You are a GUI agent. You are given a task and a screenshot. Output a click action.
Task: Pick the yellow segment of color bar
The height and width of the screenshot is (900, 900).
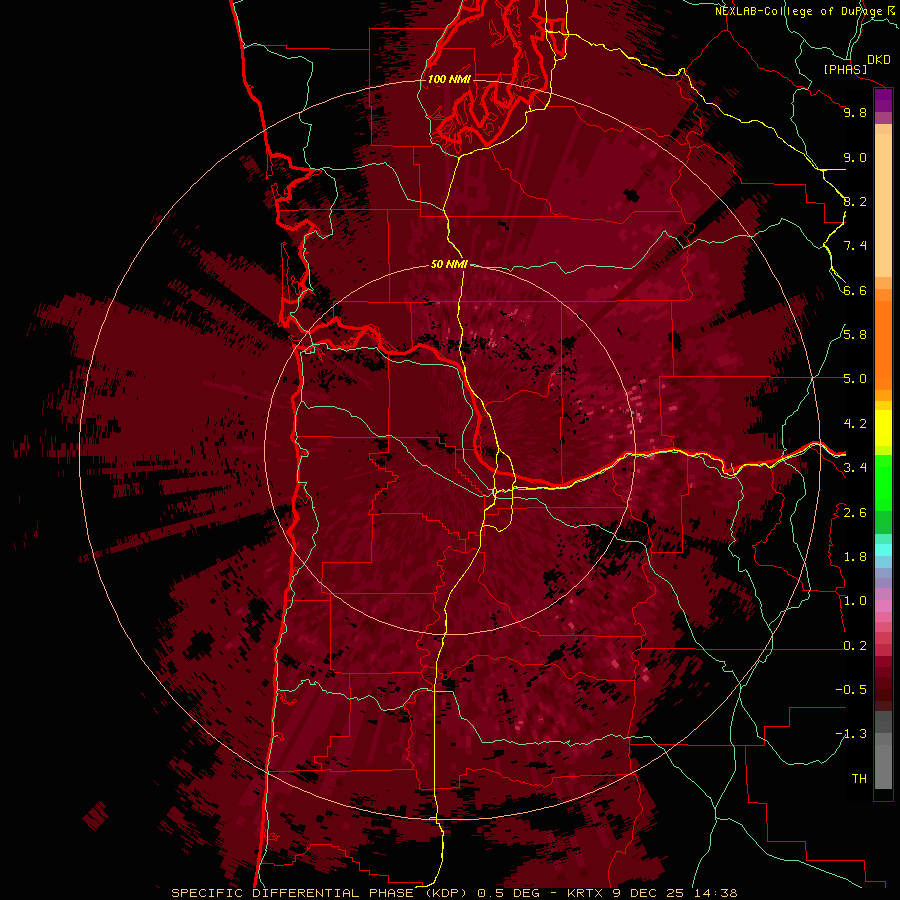point(883,428)
